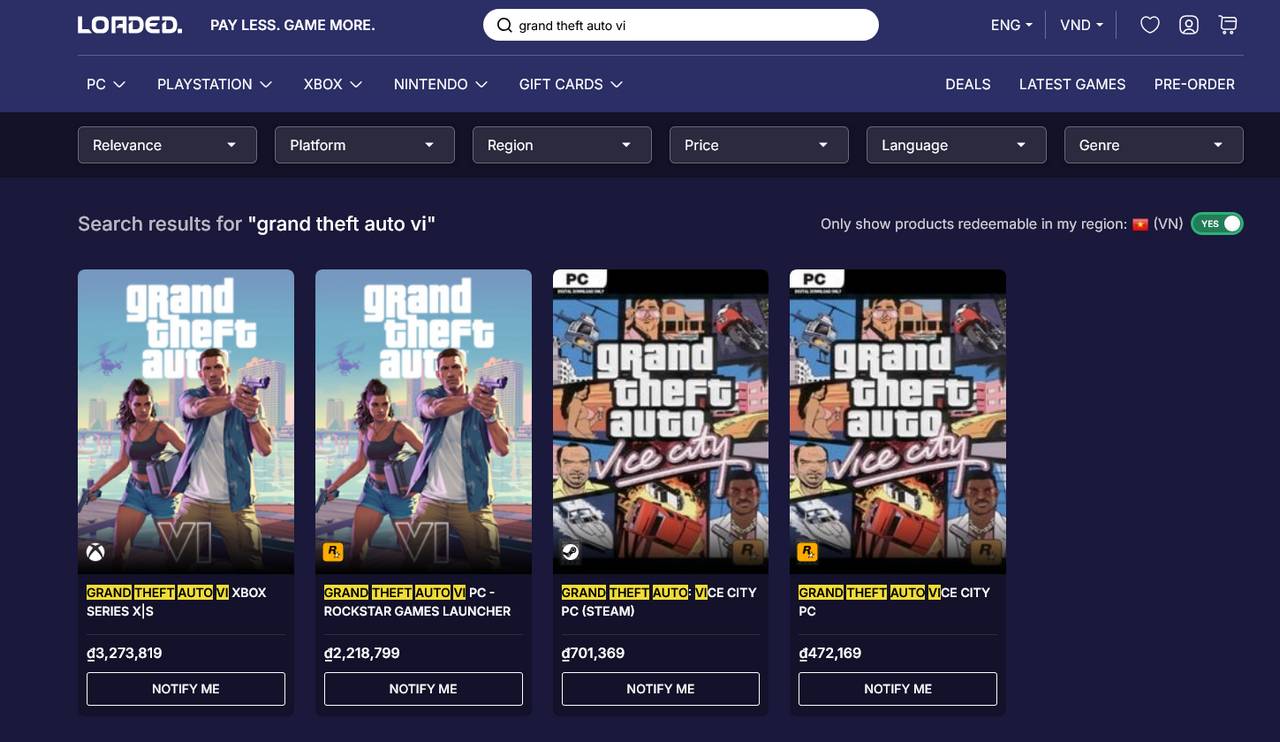The image size is (1280, 742).
Task: Open the user account icon
Action: [x=1189, y=25]
